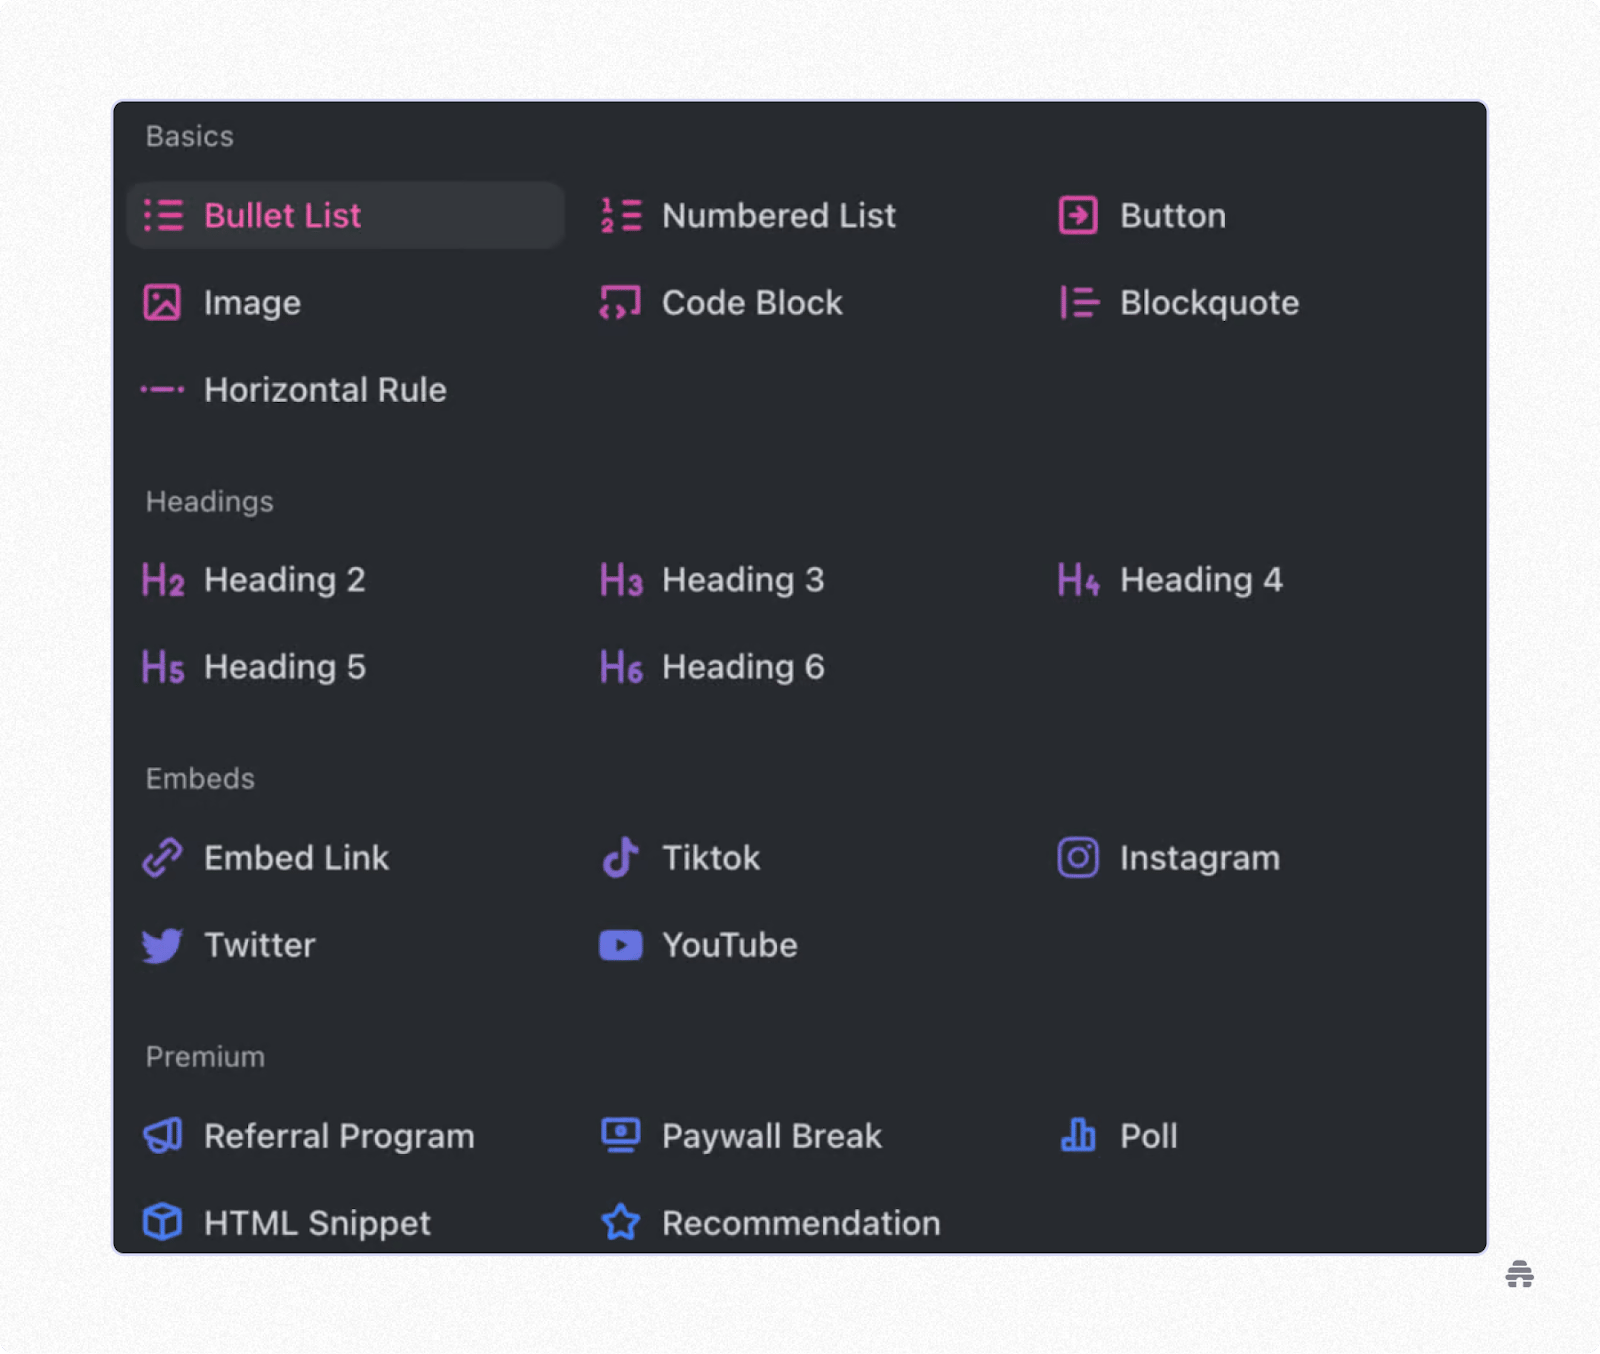Click the Basics section heading
Screen dimensions: 1600x1354
(x=190, y=136)
